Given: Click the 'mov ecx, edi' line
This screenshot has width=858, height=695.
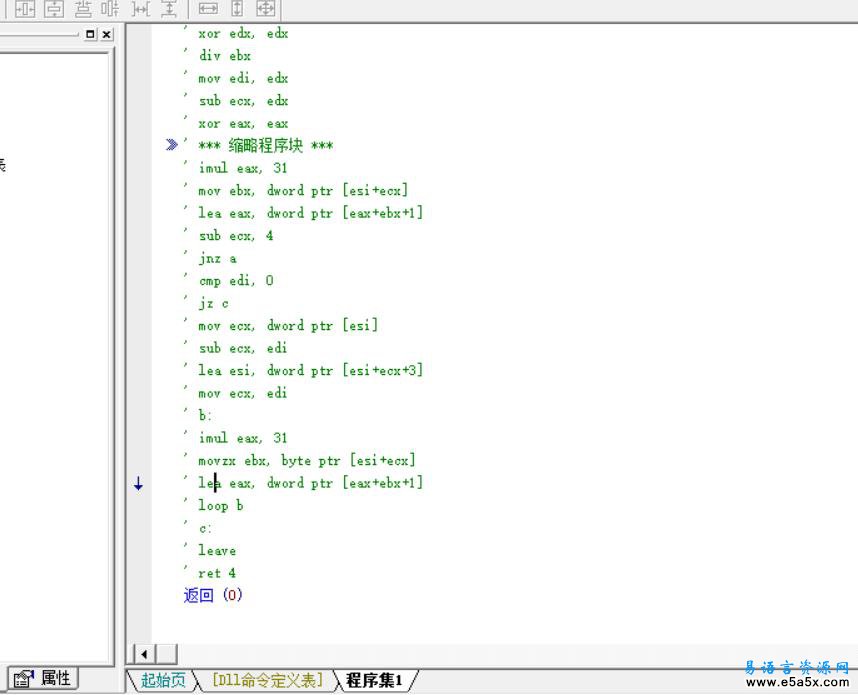Looking at the screenshot, I should tap(242, 393).
